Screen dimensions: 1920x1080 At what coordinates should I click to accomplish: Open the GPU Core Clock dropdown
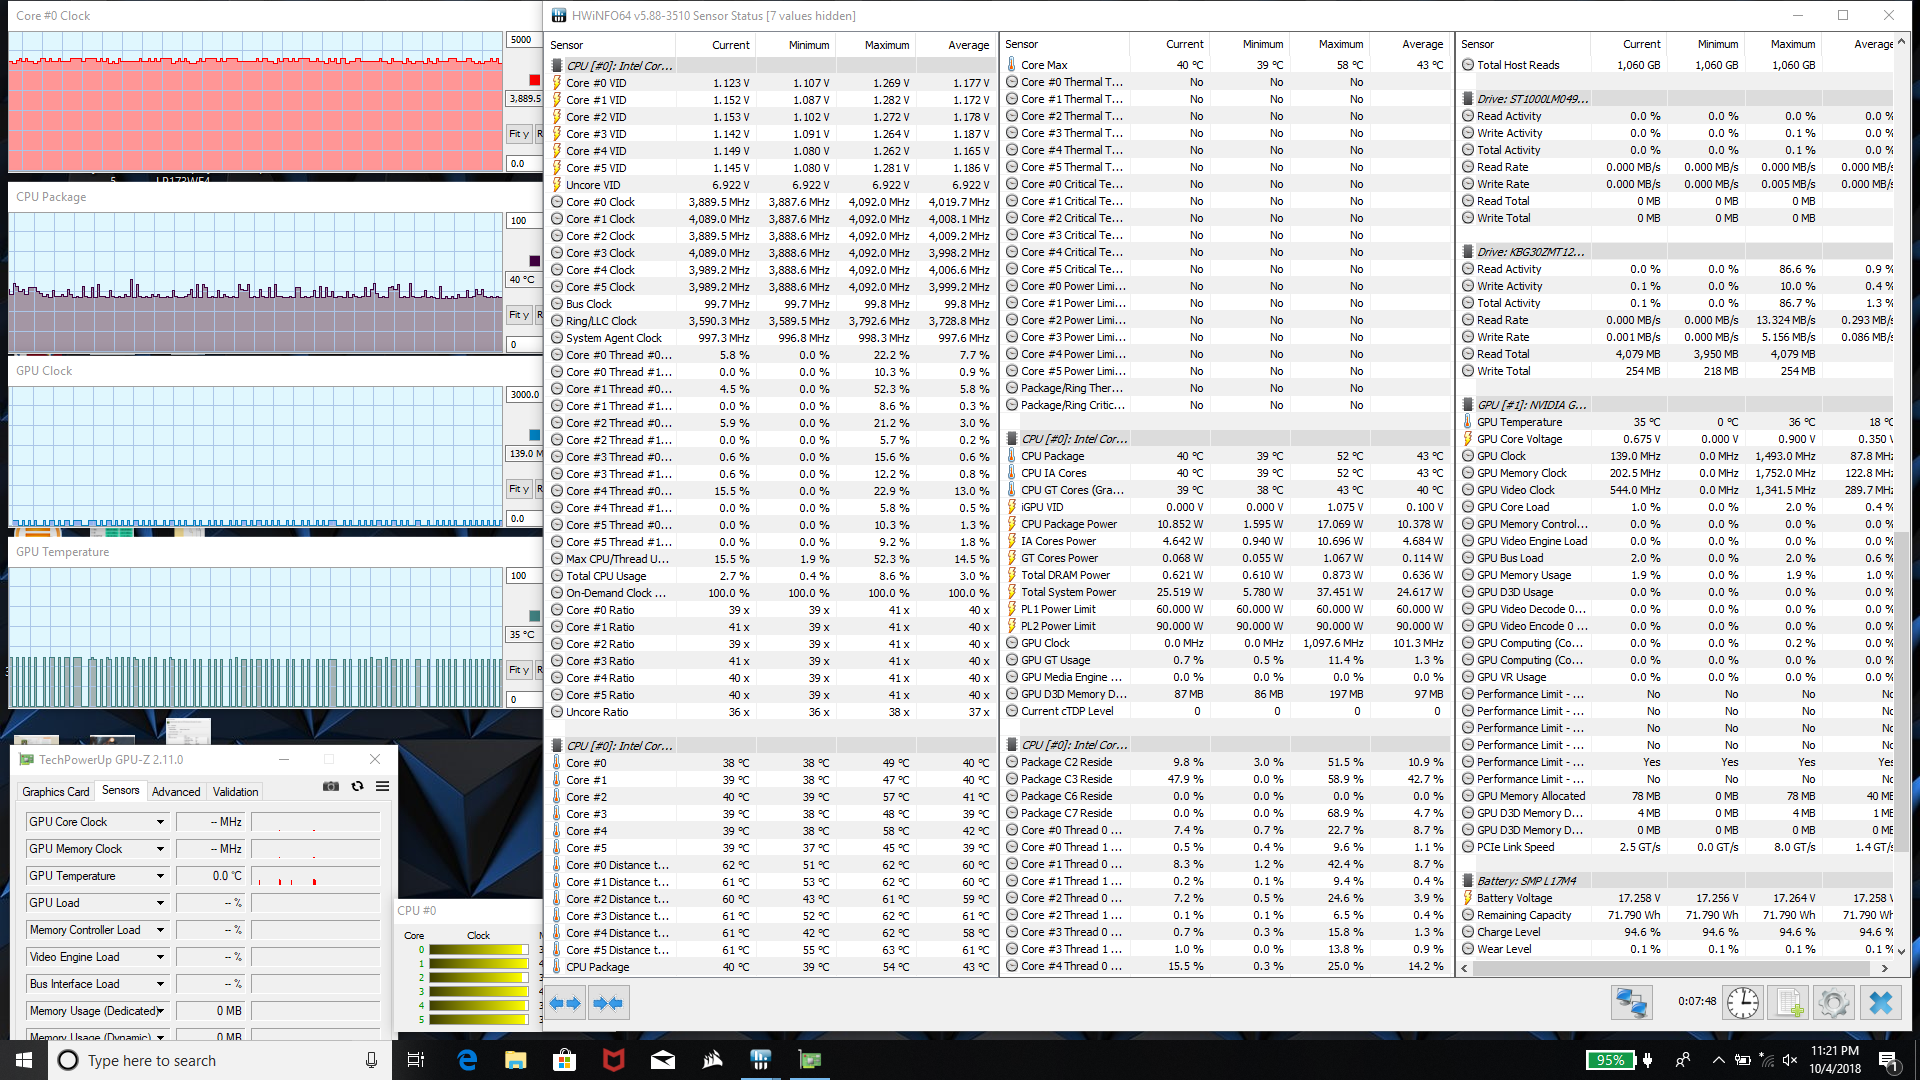click(160, 822)
